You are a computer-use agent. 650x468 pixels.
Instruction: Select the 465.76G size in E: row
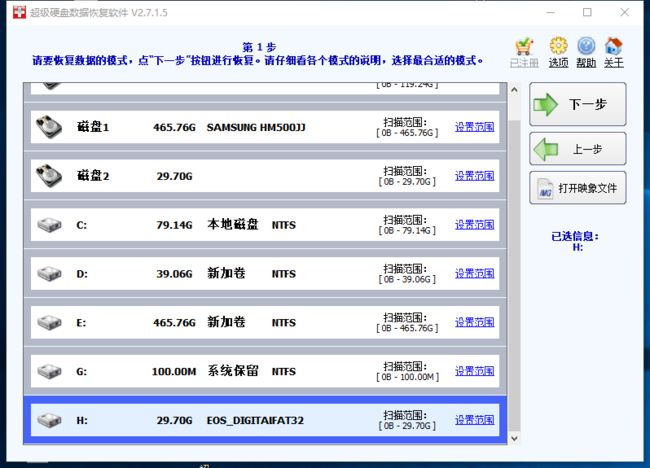click(174, 323)
